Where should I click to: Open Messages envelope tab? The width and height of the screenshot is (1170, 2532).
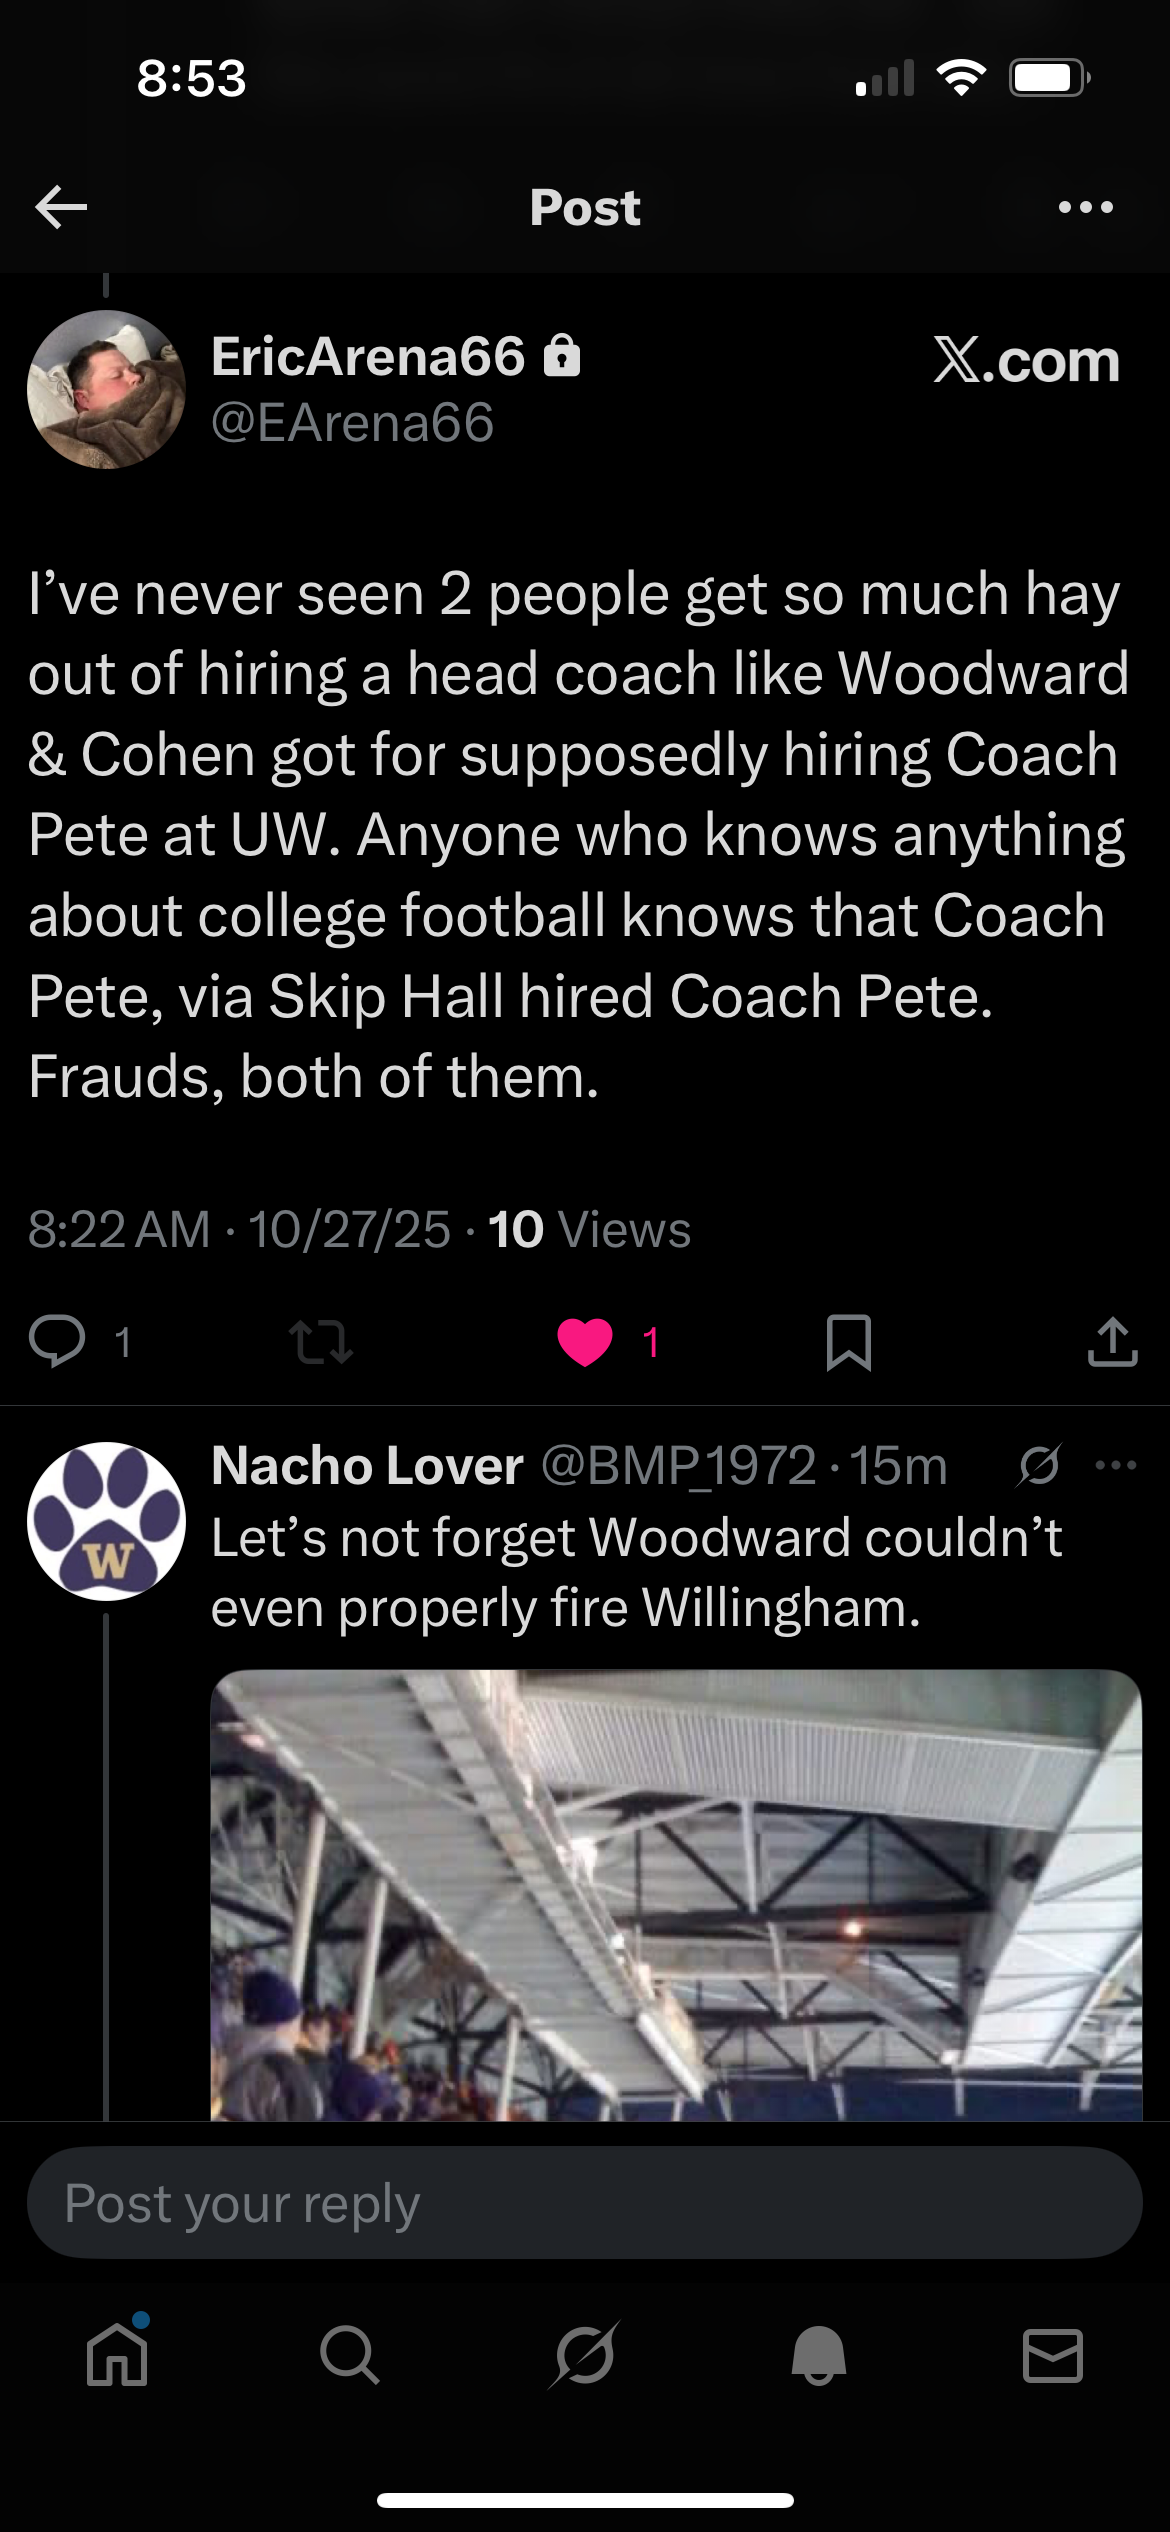tap(1053, 2355)
